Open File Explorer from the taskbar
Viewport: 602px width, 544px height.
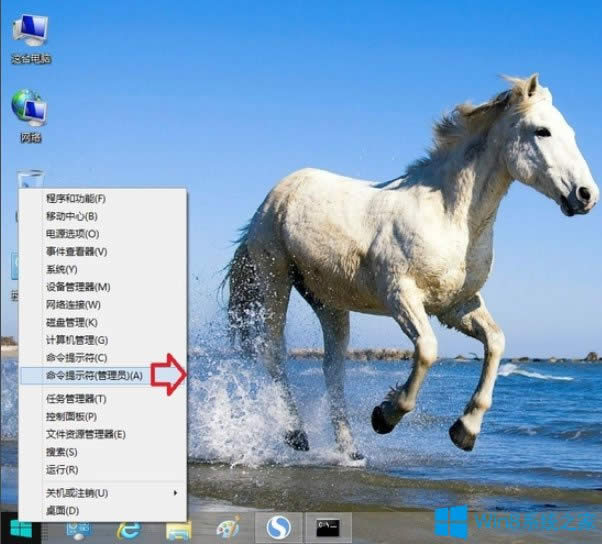tap(178, 528)
